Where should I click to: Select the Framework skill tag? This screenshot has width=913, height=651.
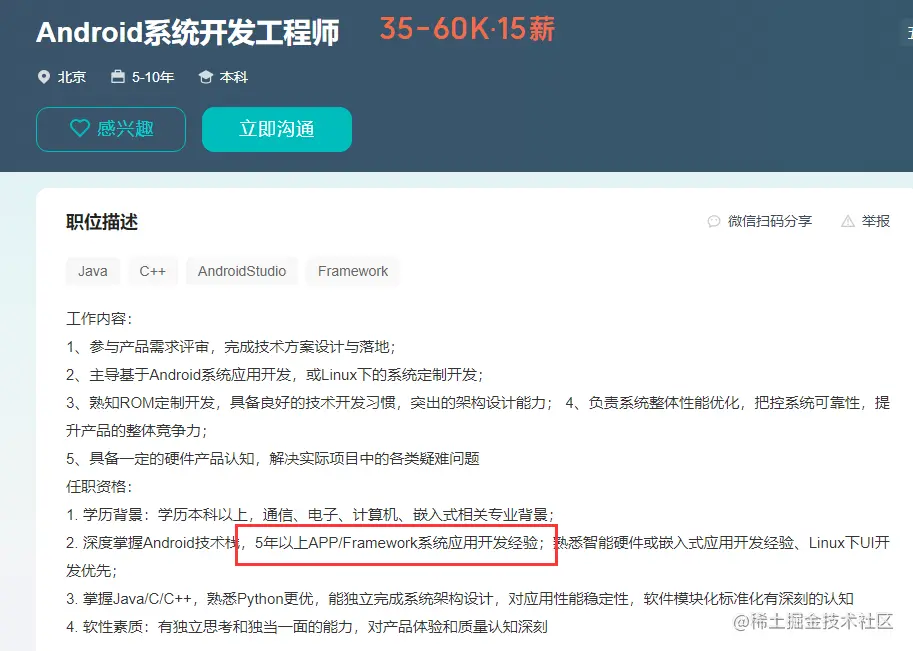[353, 271]
